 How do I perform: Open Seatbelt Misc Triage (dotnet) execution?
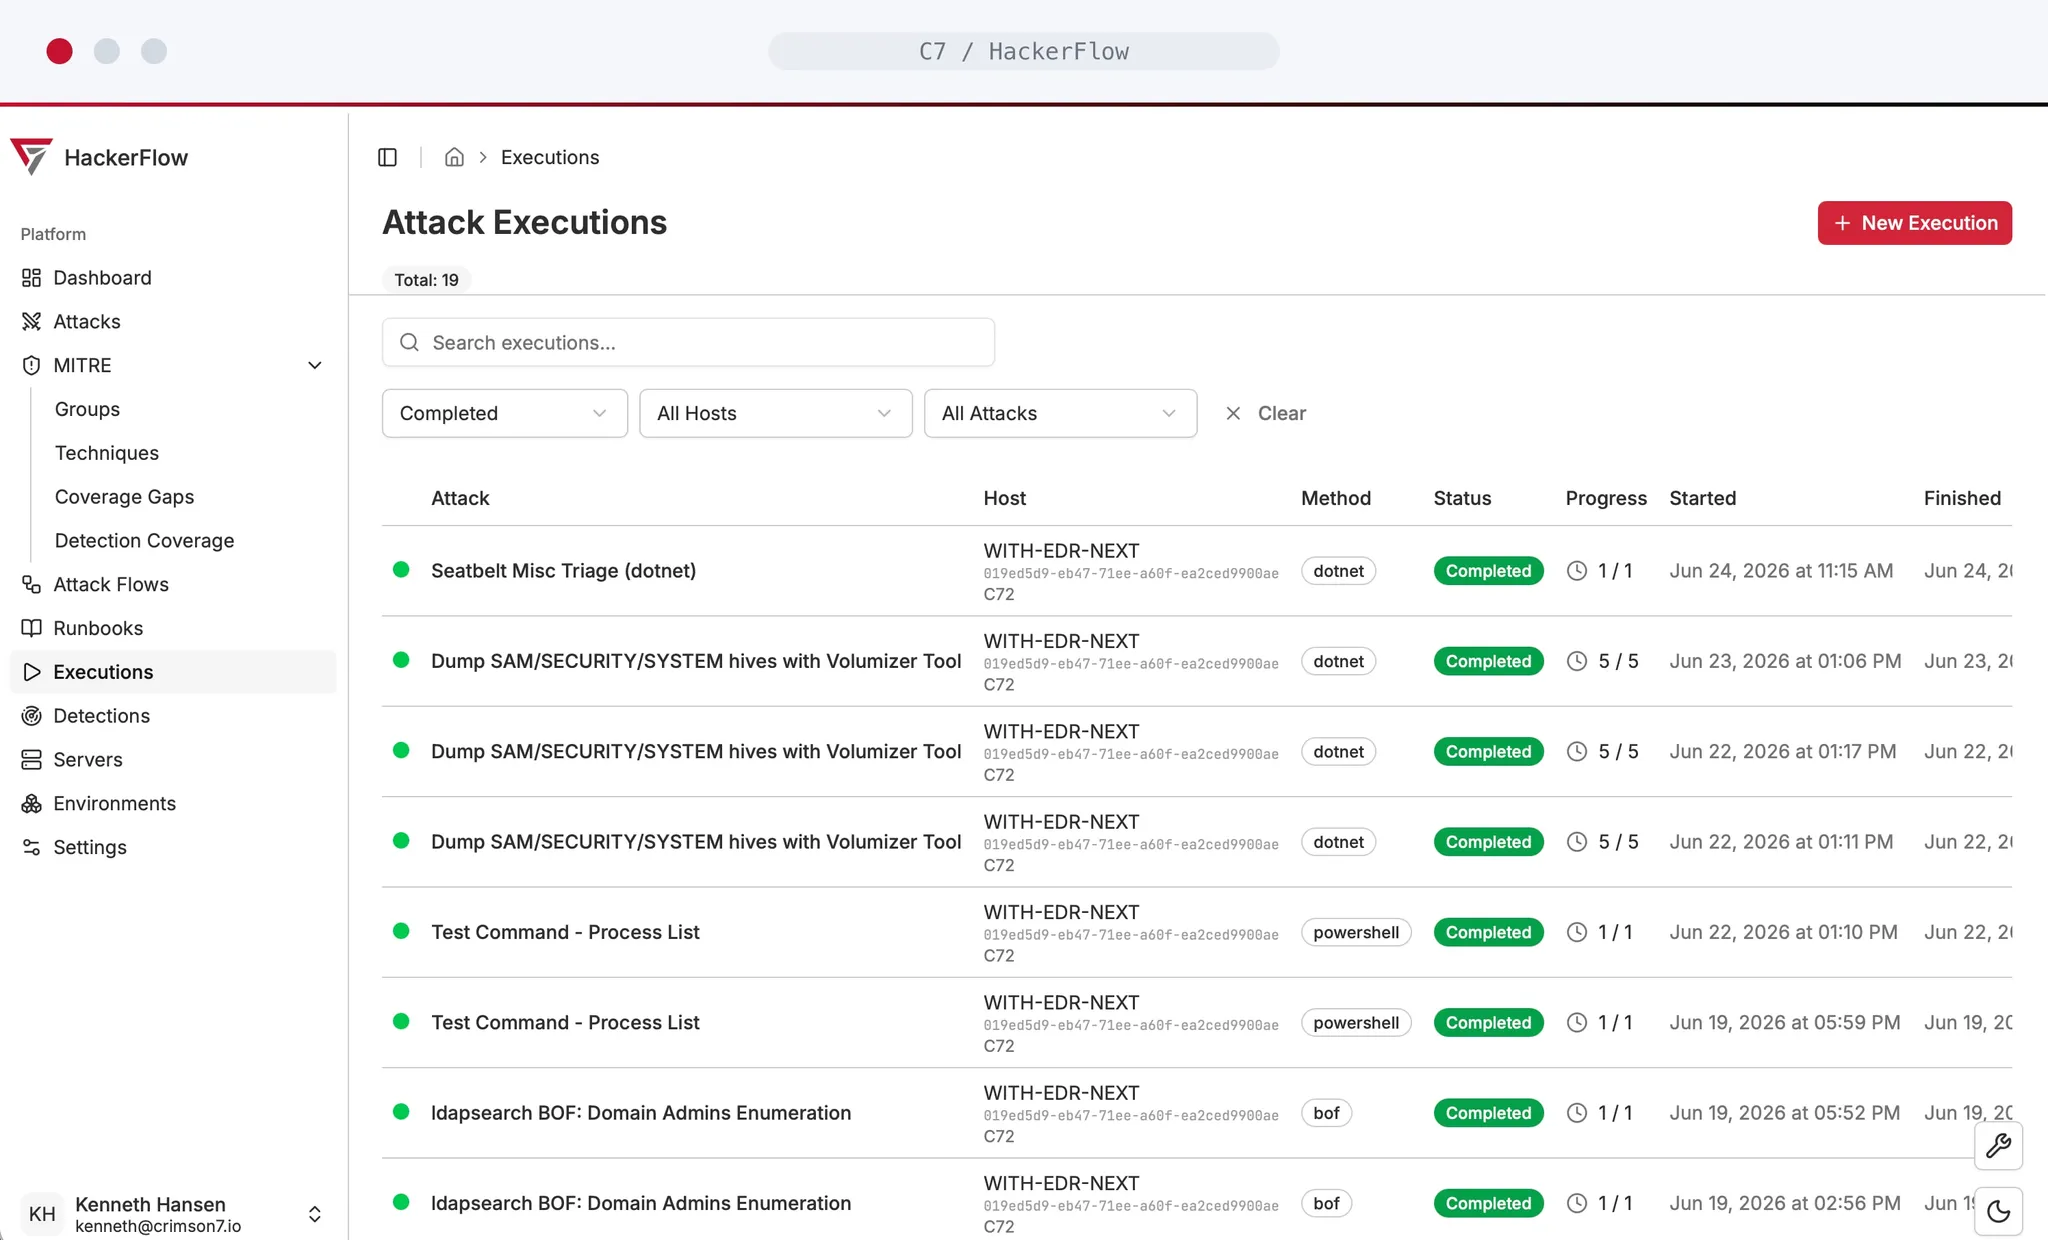click(563, 571)
